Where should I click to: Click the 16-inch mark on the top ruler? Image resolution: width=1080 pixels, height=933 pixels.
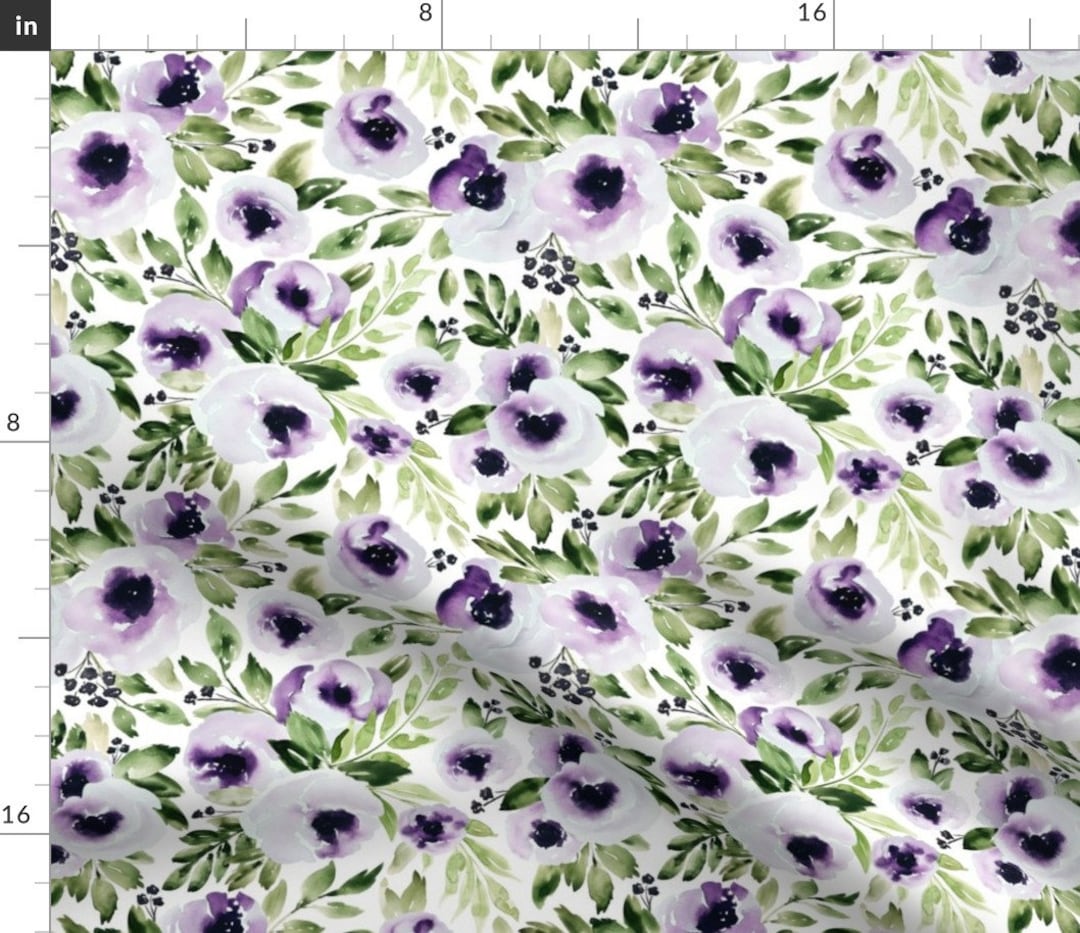809,13
